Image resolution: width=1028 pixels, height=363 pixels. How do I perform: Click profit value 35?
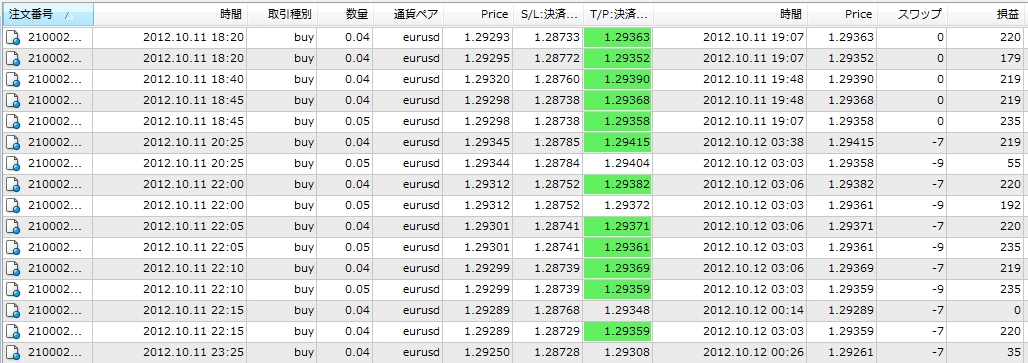(x=1015, y=353)
